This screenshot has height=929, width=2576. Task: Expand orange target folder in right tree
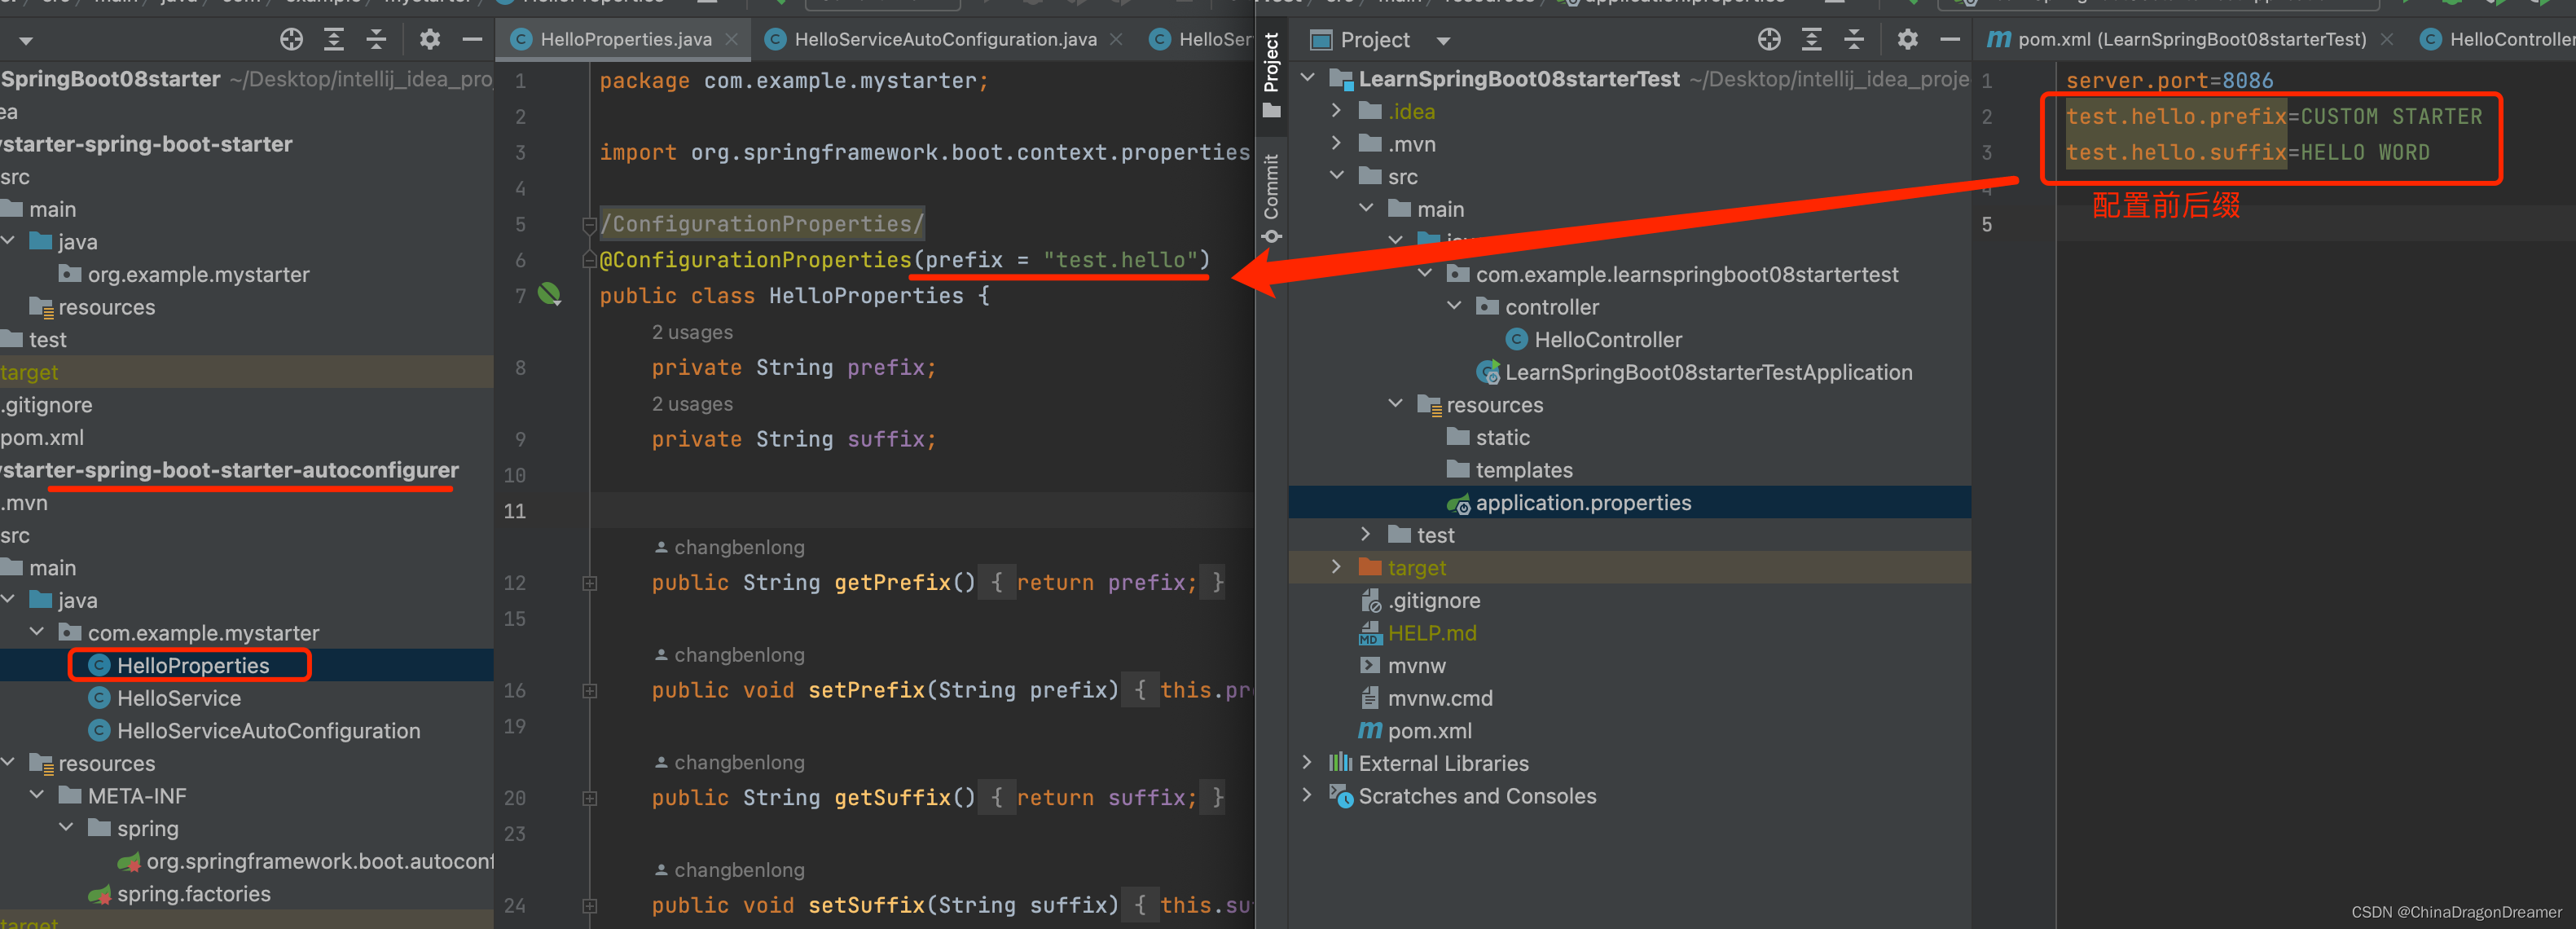1337,567
